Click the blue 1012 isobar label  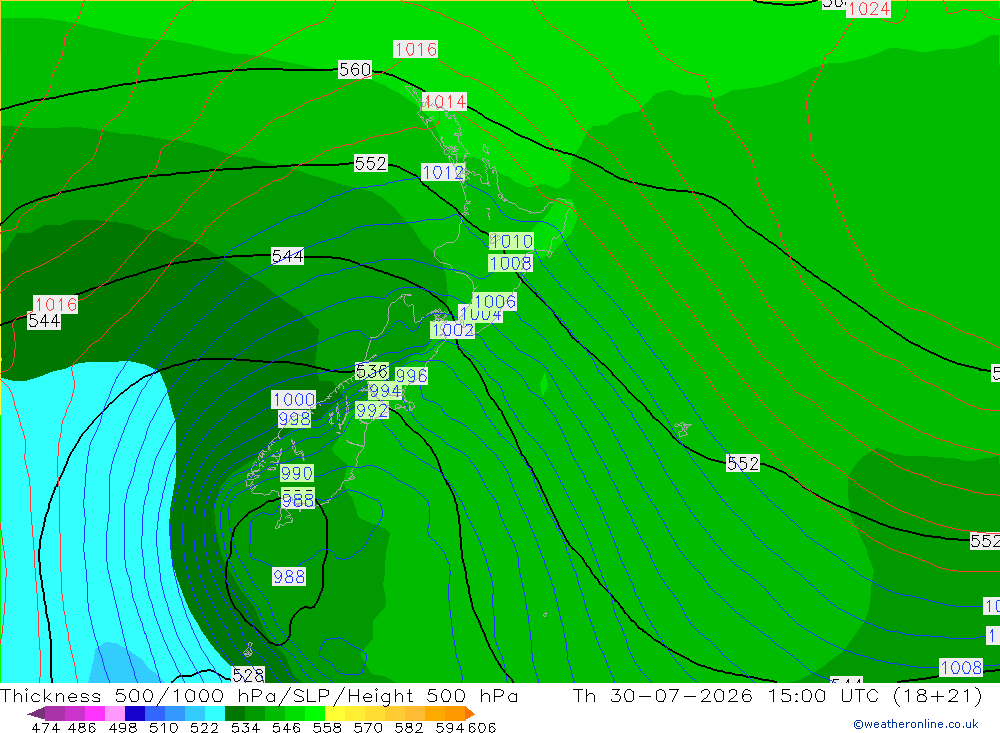point(443,172)
